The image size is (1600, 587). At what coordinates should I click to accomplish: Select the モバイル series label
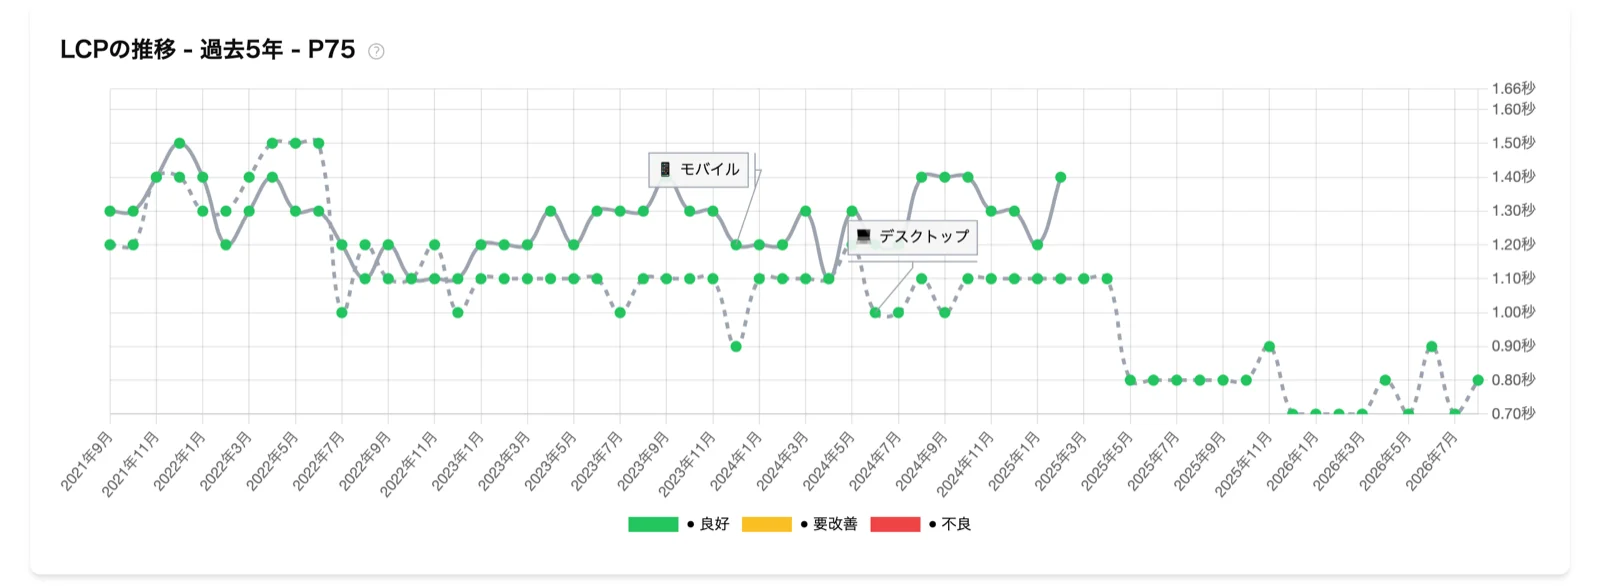click(710, 170)
